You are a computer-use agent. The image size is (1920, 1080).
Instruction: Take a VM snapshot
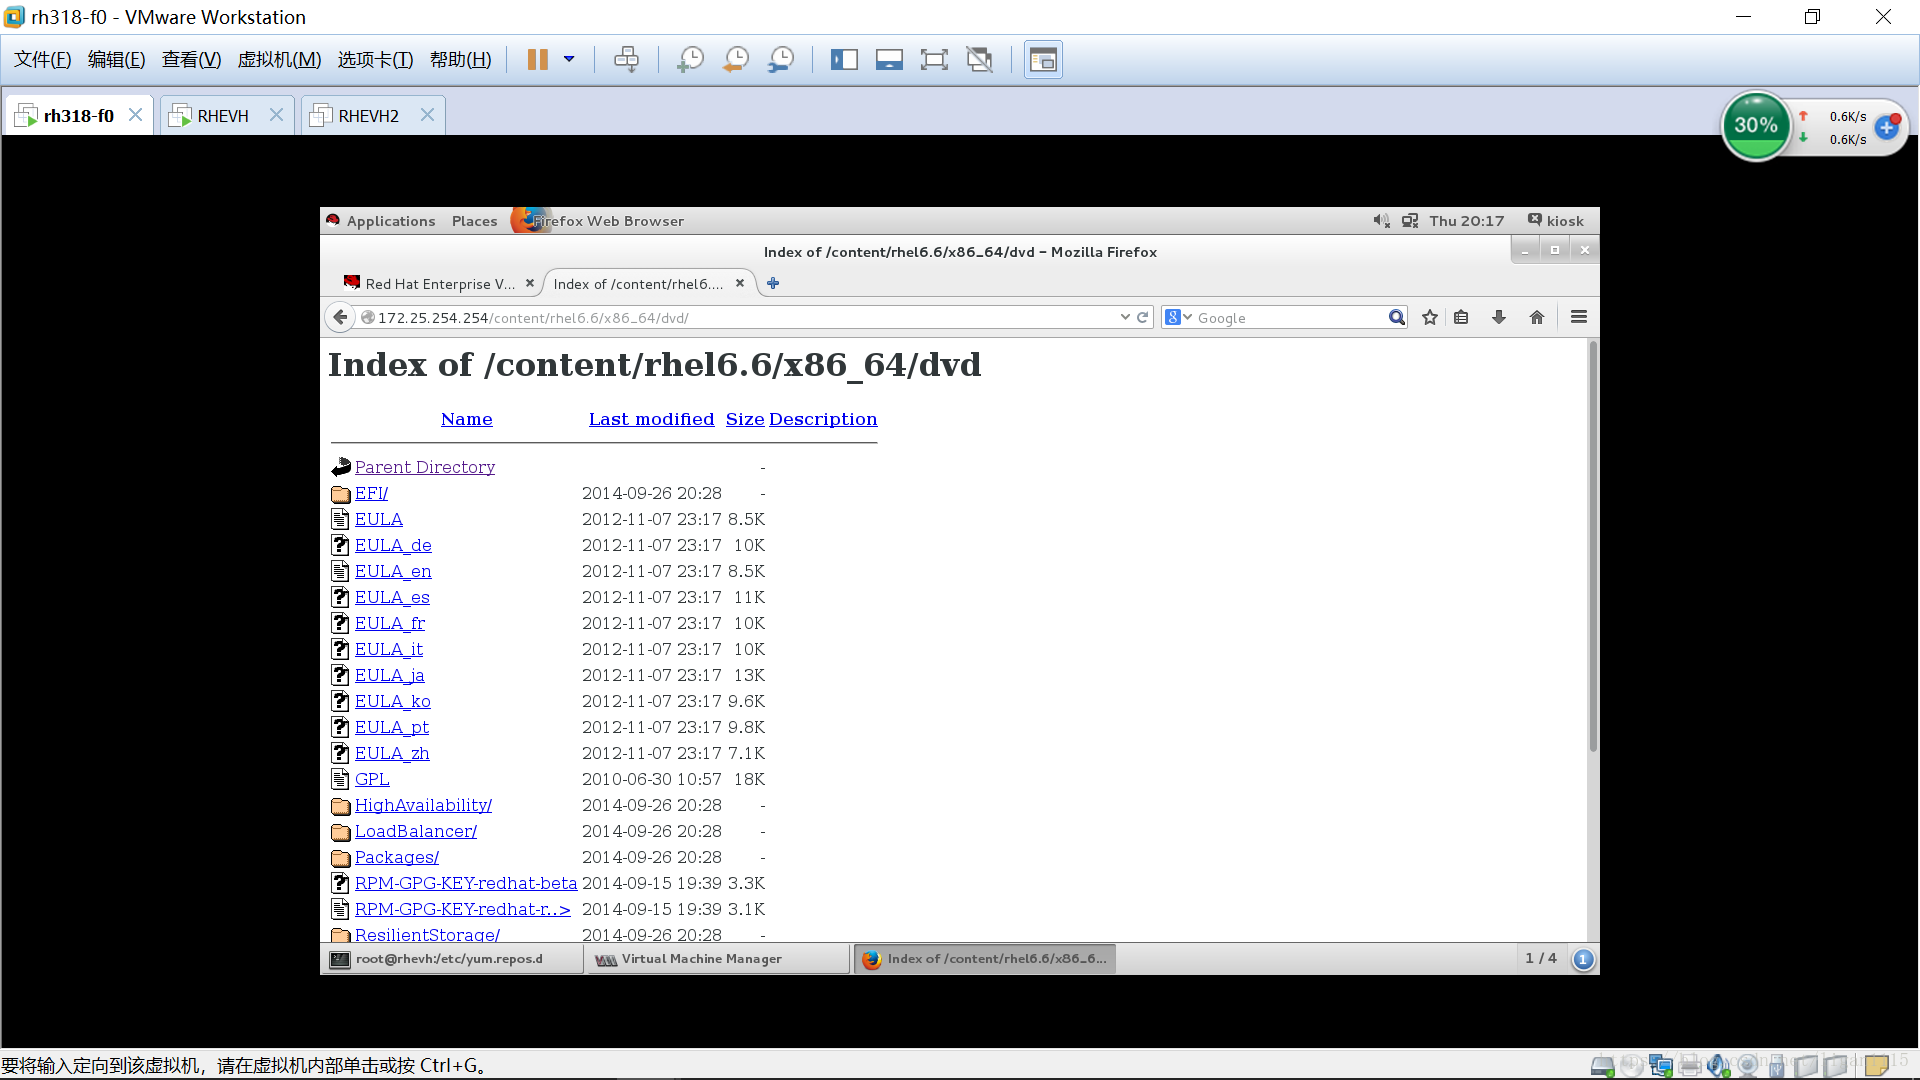coord(690,60)
